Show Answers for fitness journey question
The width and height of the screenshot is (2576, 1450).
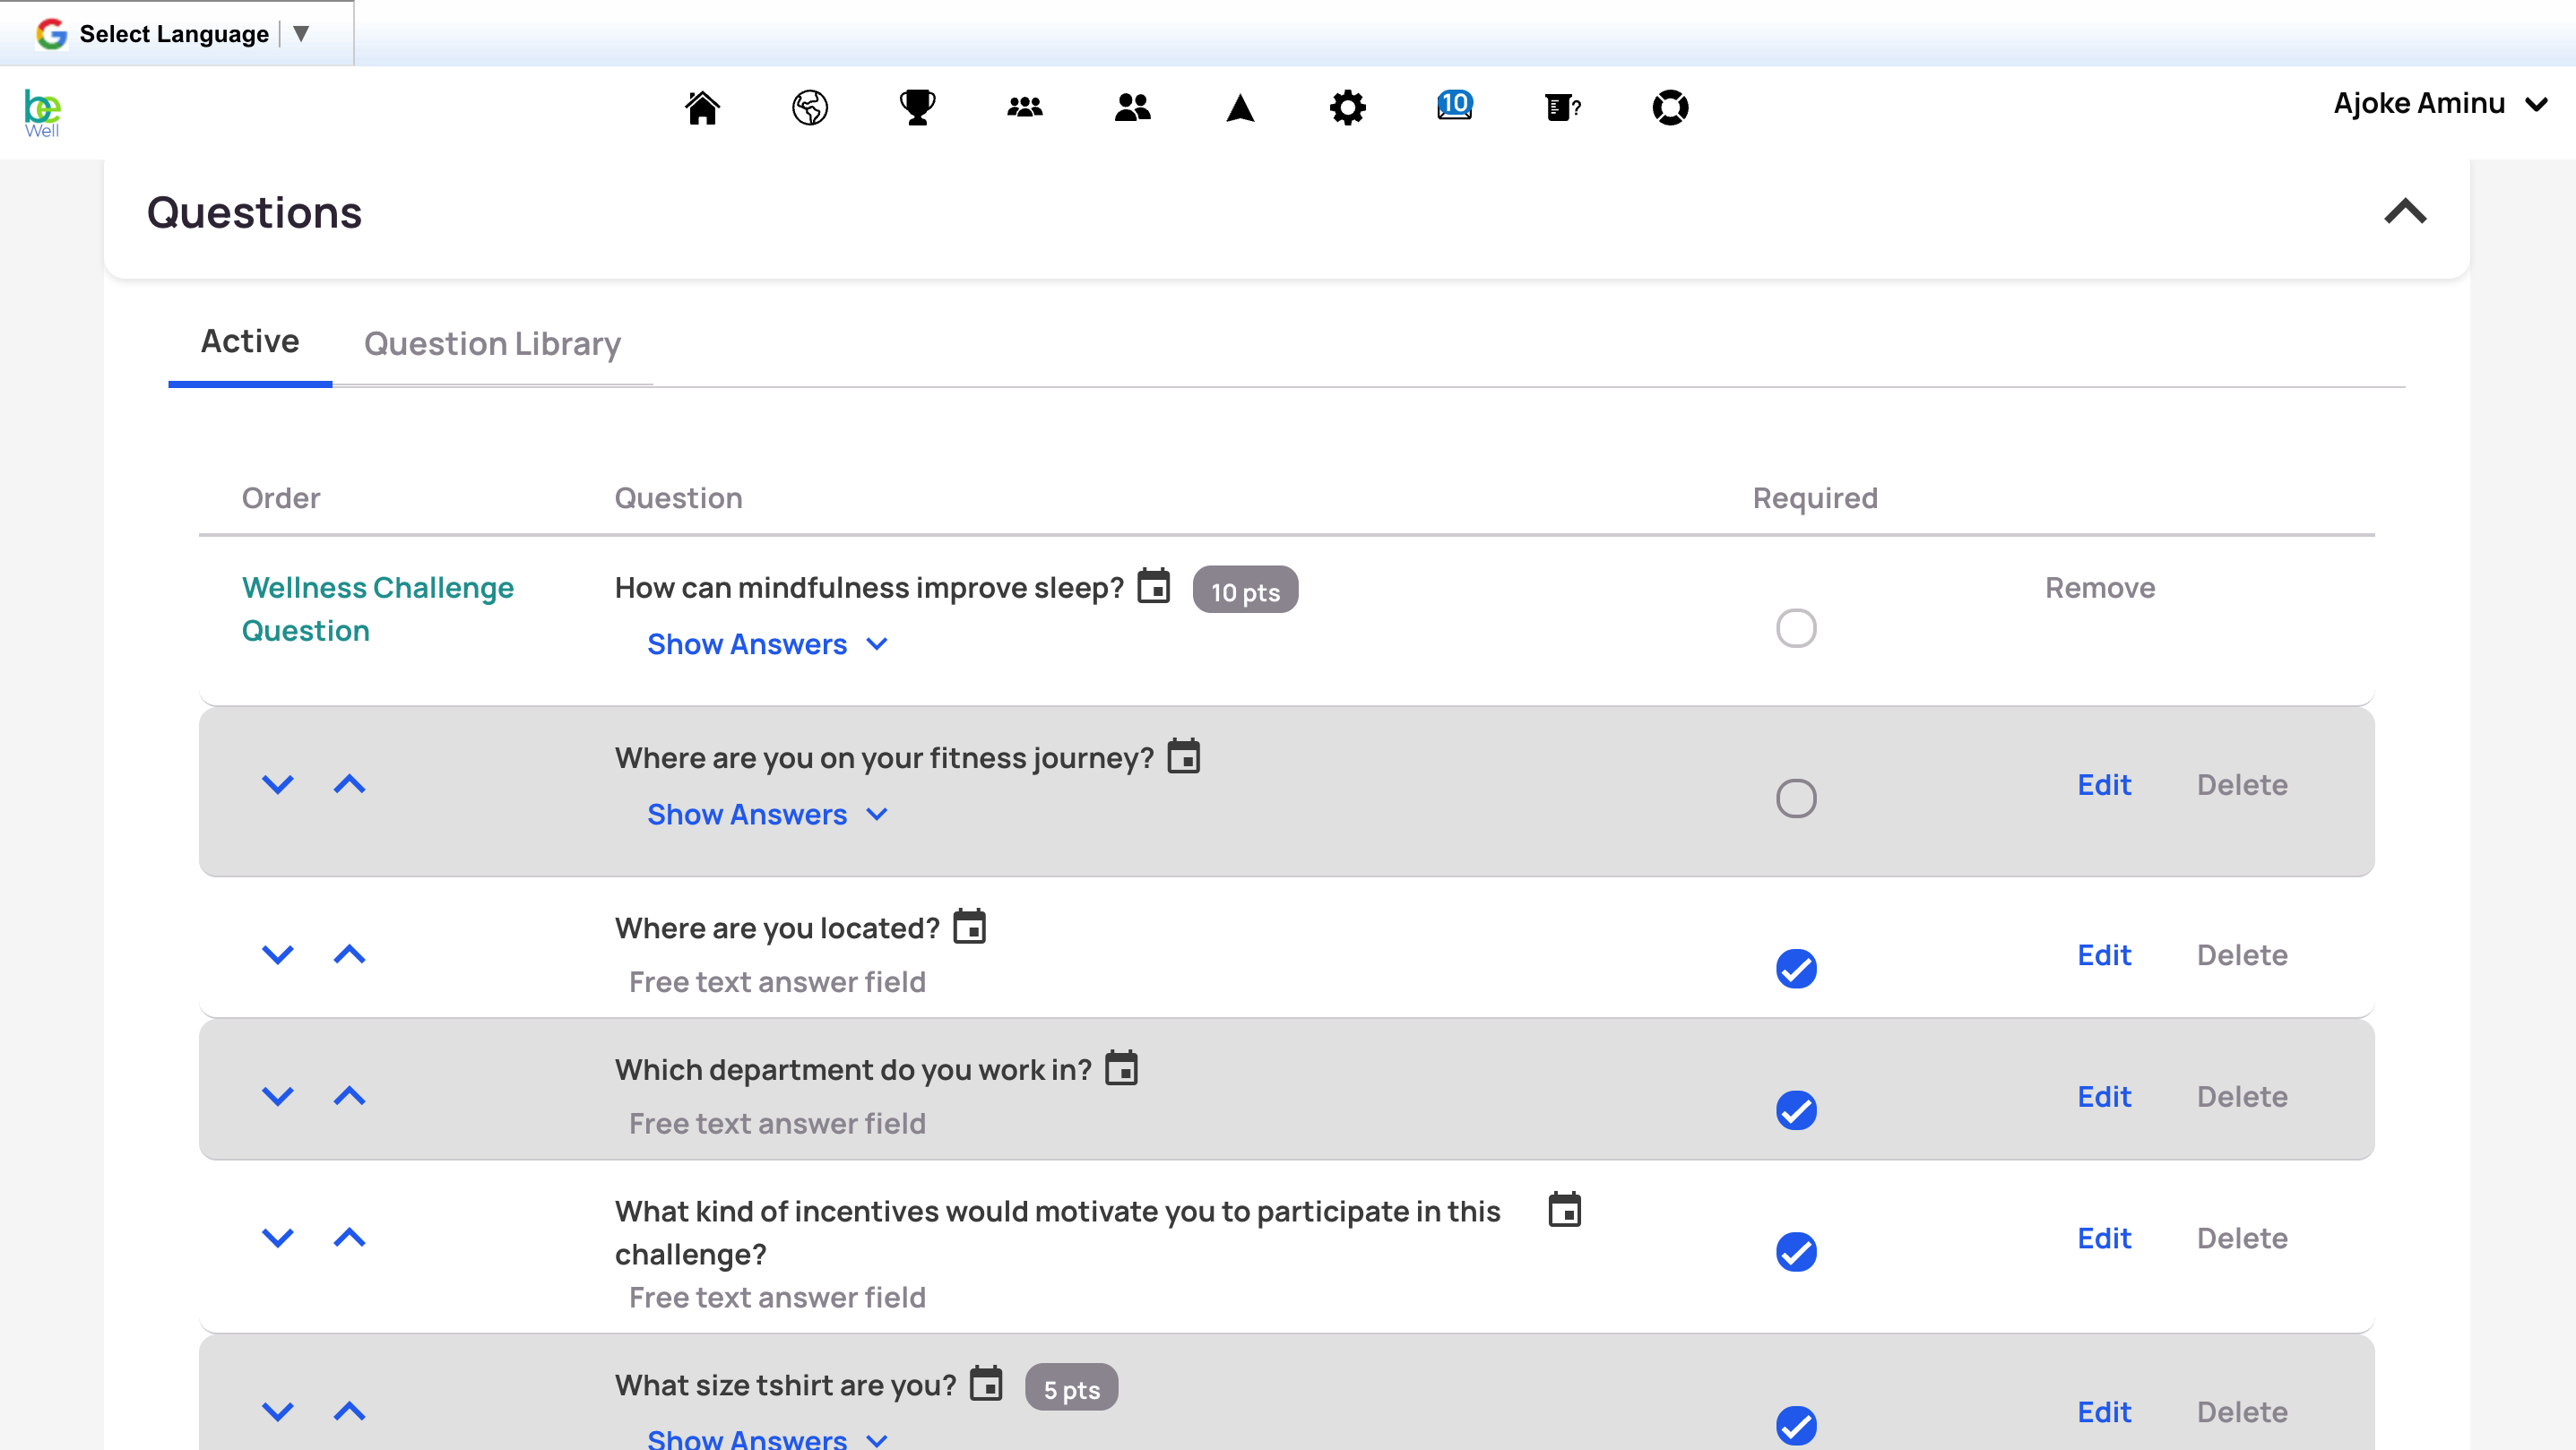point(767,814)
